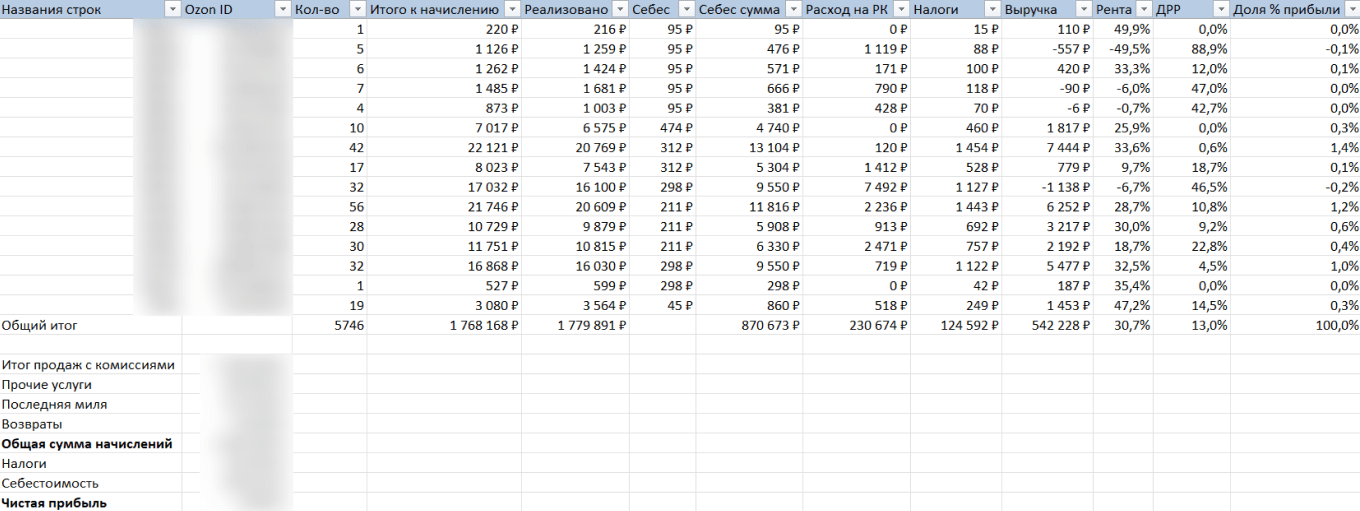
Task: Open the filter dropdown for Названия строк
Action: tap(173, 9)
